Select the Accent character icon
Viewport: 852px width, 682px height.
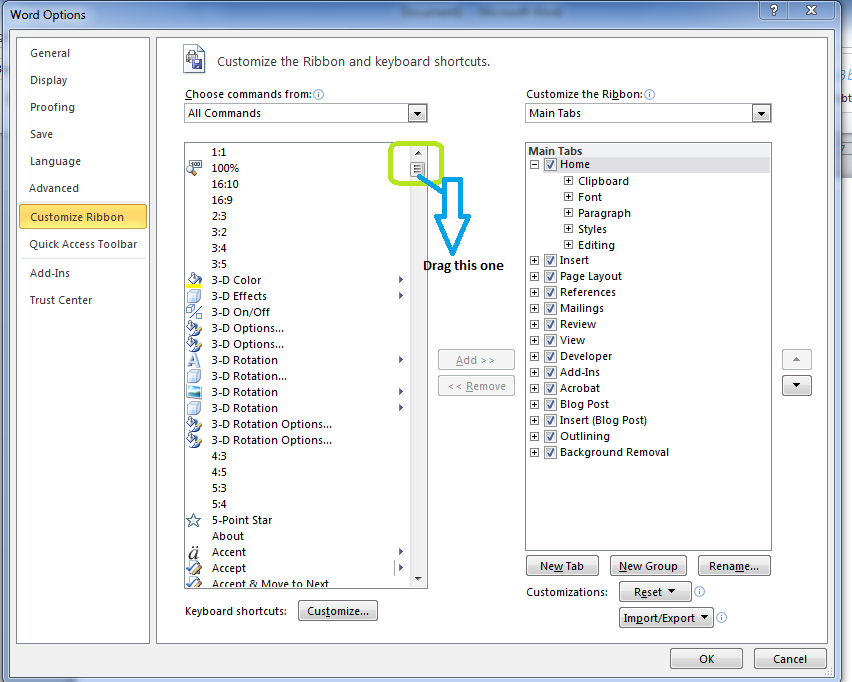tap(193, 552)
